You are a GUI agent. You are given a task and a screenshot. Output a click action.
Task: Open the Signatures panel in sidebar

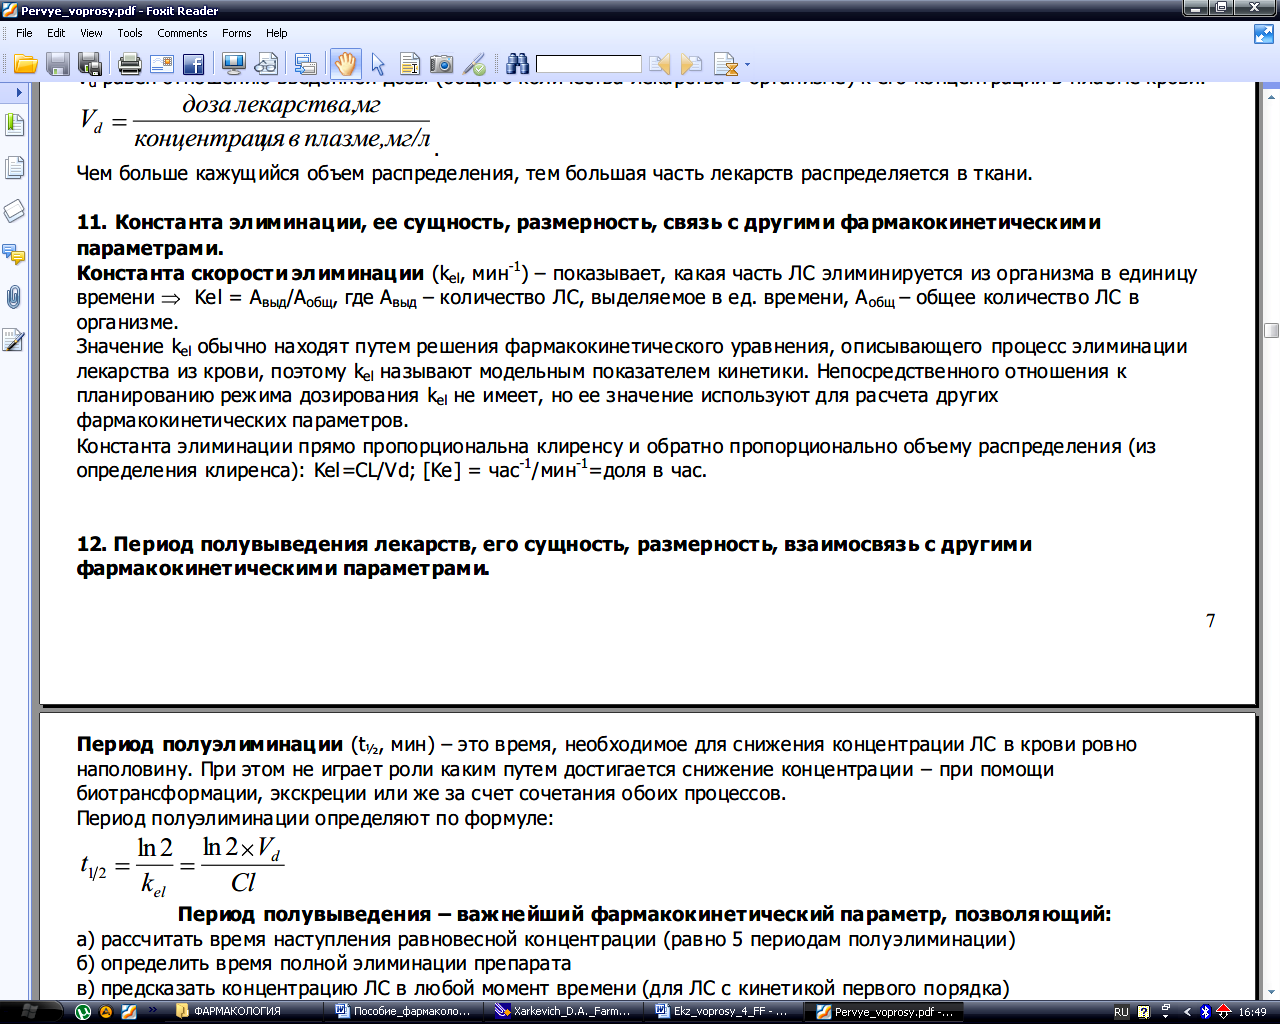[x=14, y=340]
